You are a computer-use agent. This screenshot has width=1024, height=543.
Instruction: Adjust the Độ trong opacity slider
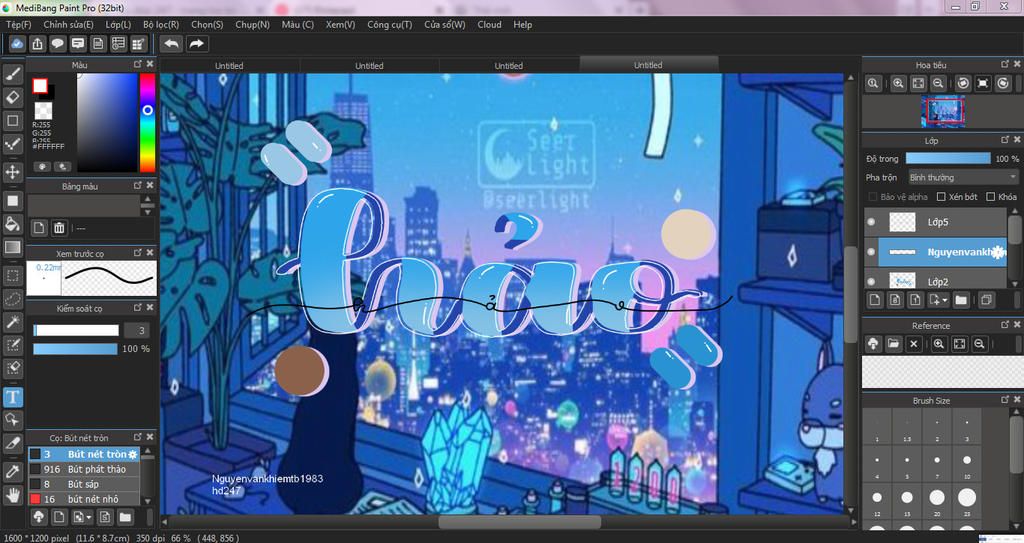click(948, 159)
